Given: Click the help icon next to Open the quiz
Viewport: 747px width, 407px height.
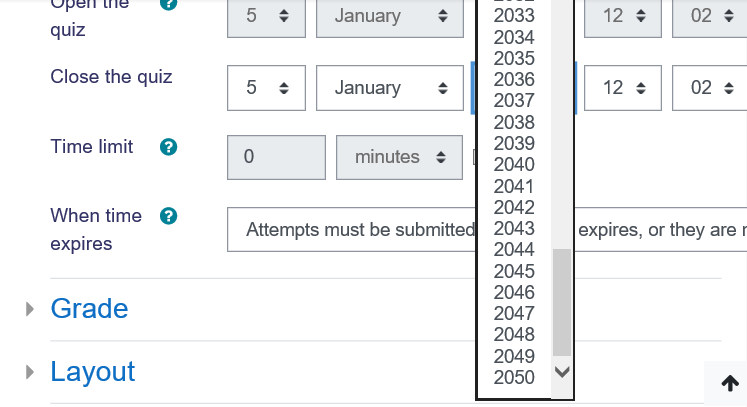Looking at the screenshot, I should pos(169,4).
